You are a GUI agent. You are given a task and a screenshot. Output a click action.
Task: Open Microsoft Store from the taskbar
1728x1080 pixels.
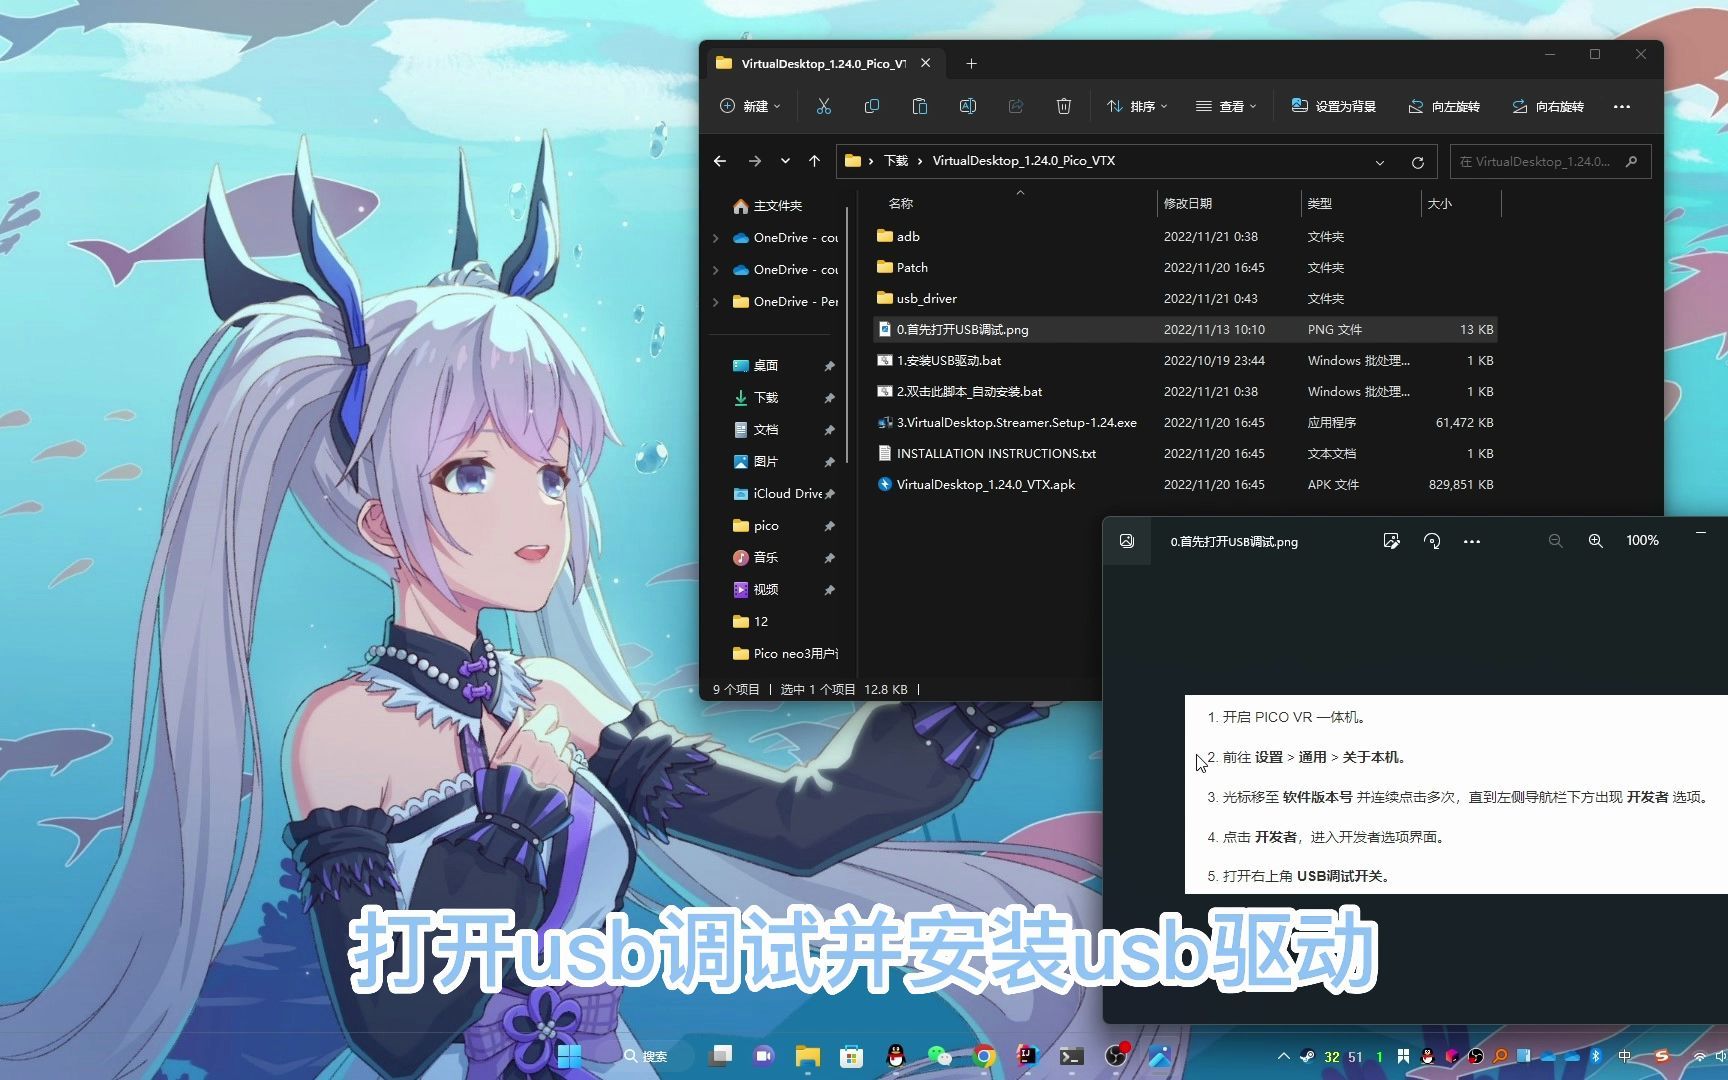tap(852, 1056)
